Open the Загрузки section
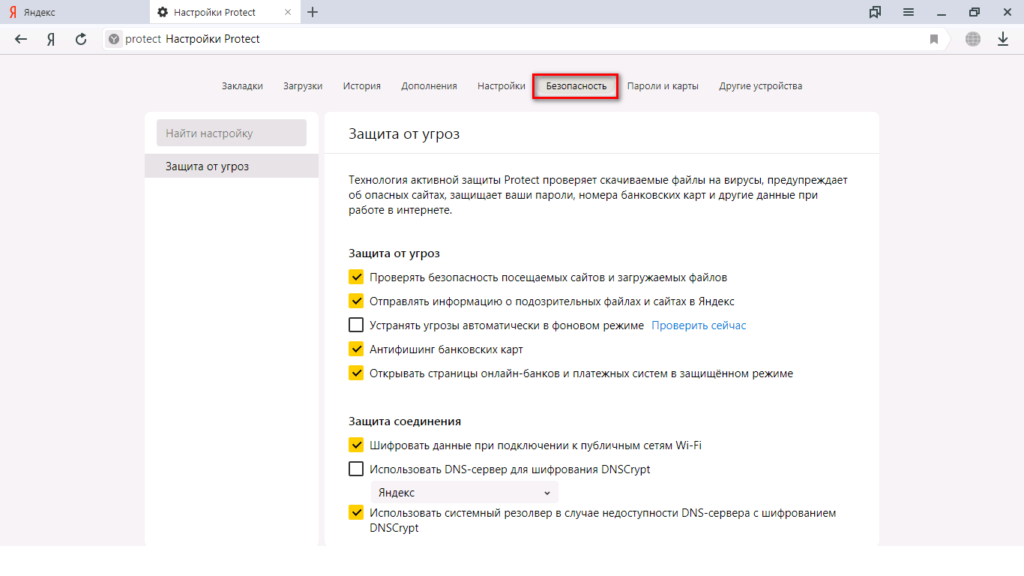 pyautogui.click(x=303, y=86)
